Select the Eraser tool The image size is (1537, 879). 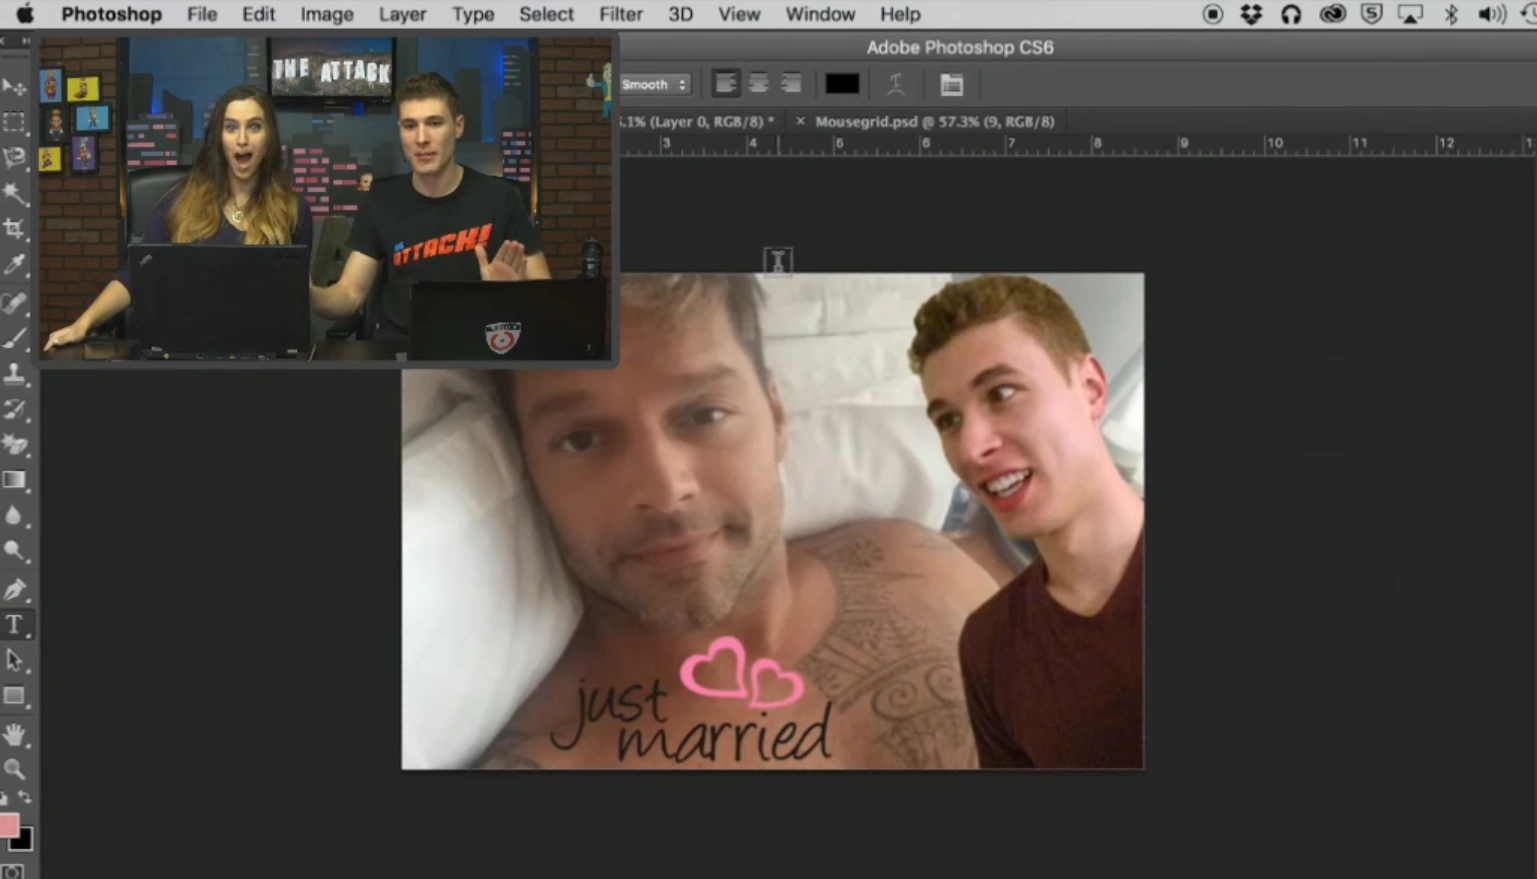coord(14,445)
